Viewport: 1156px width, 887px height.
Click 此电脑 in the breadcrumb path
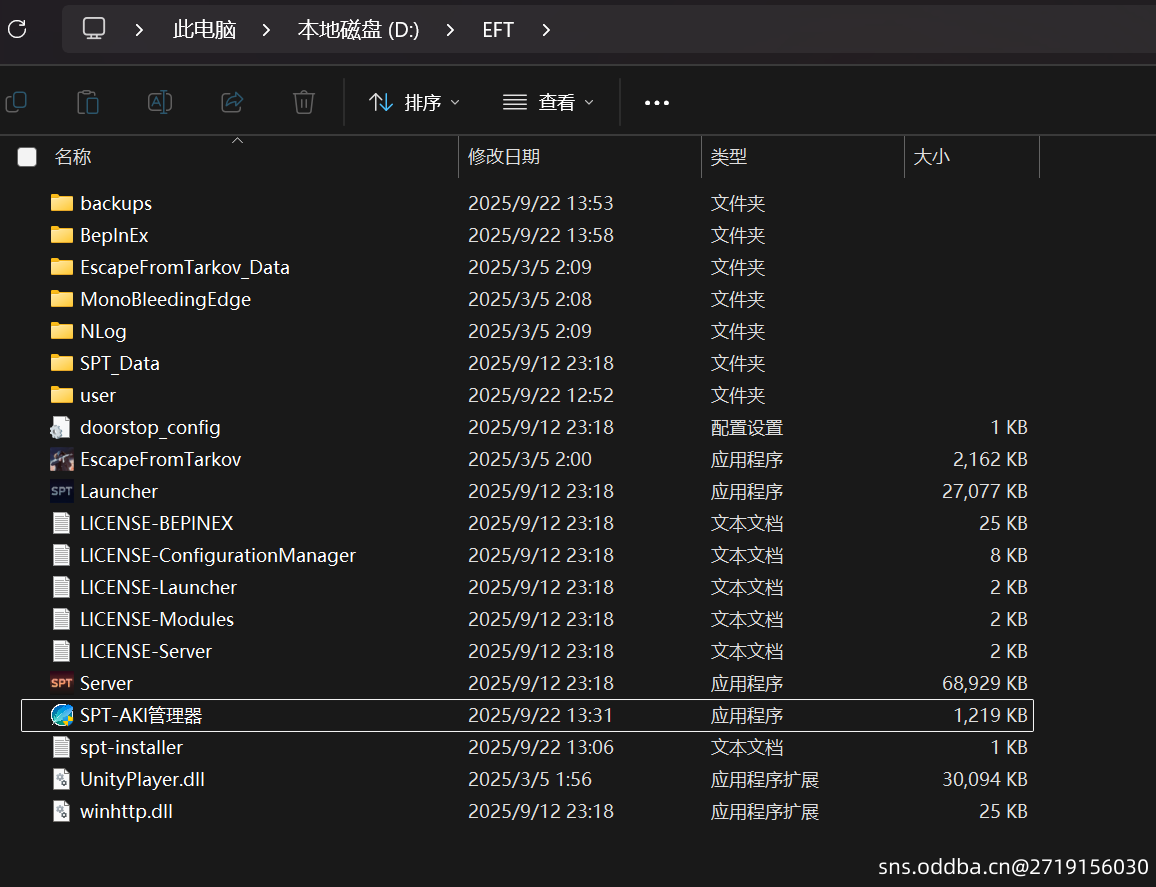tap(204, 29)
